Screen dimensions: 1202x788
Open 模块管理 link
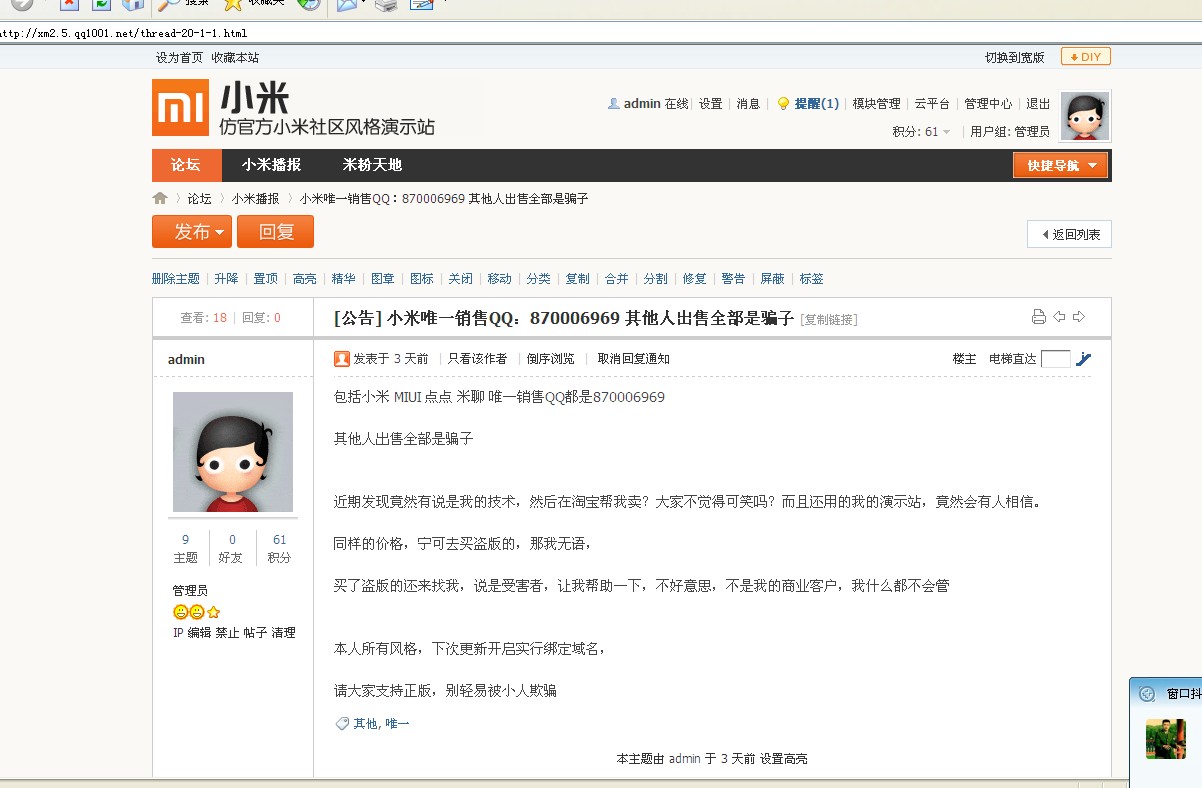[x=876, y=104]
